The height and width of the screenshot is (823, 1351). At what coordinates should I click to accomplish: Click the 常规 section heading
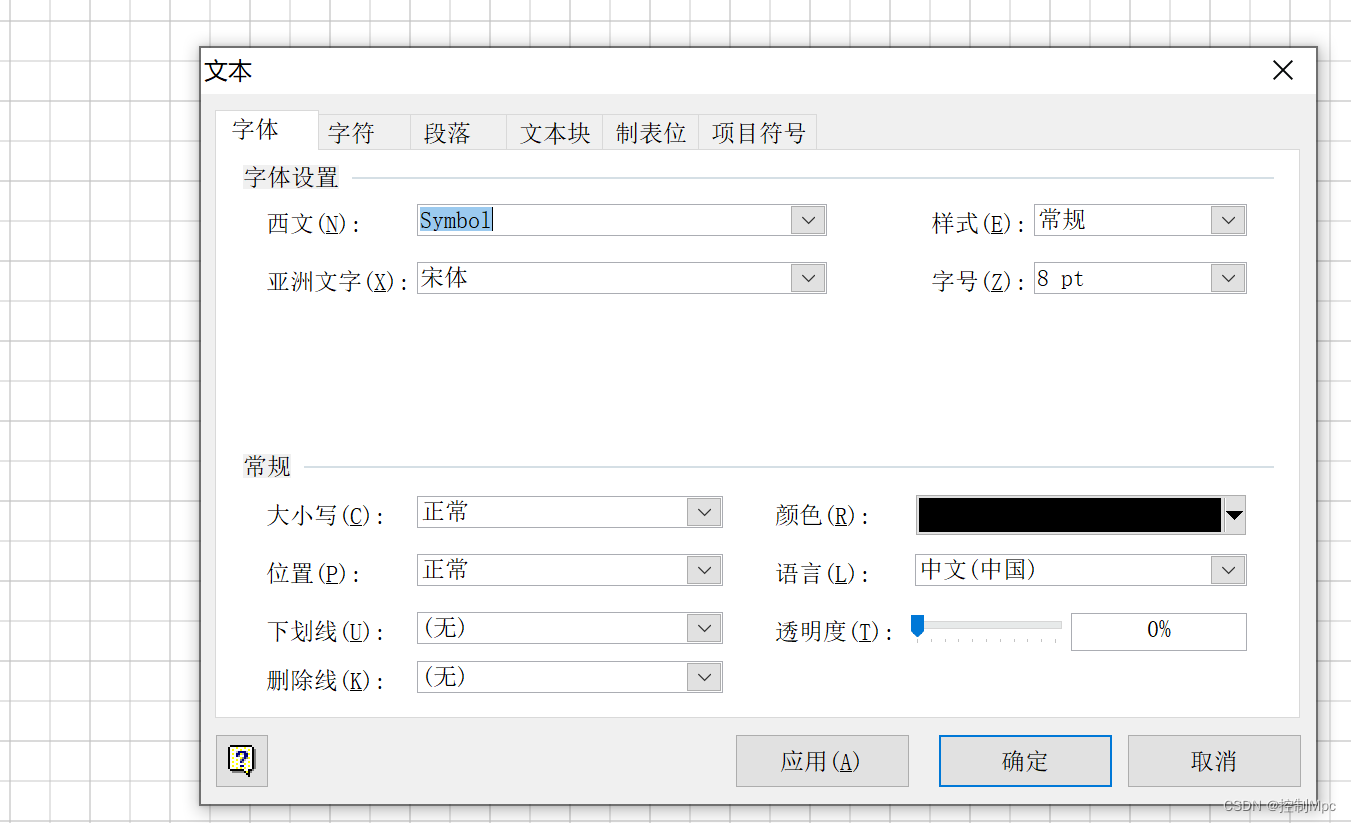coord(267,466)
